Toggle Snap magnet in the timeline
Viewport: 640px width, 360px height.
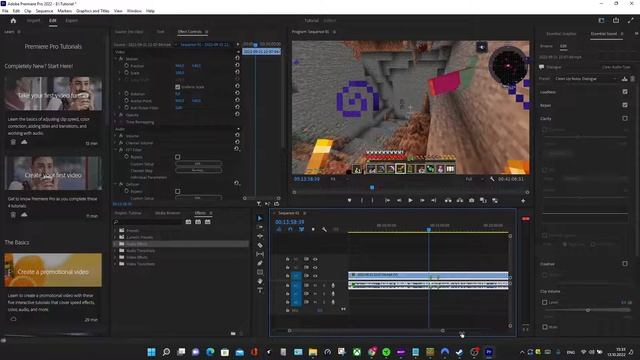point(290,229)
